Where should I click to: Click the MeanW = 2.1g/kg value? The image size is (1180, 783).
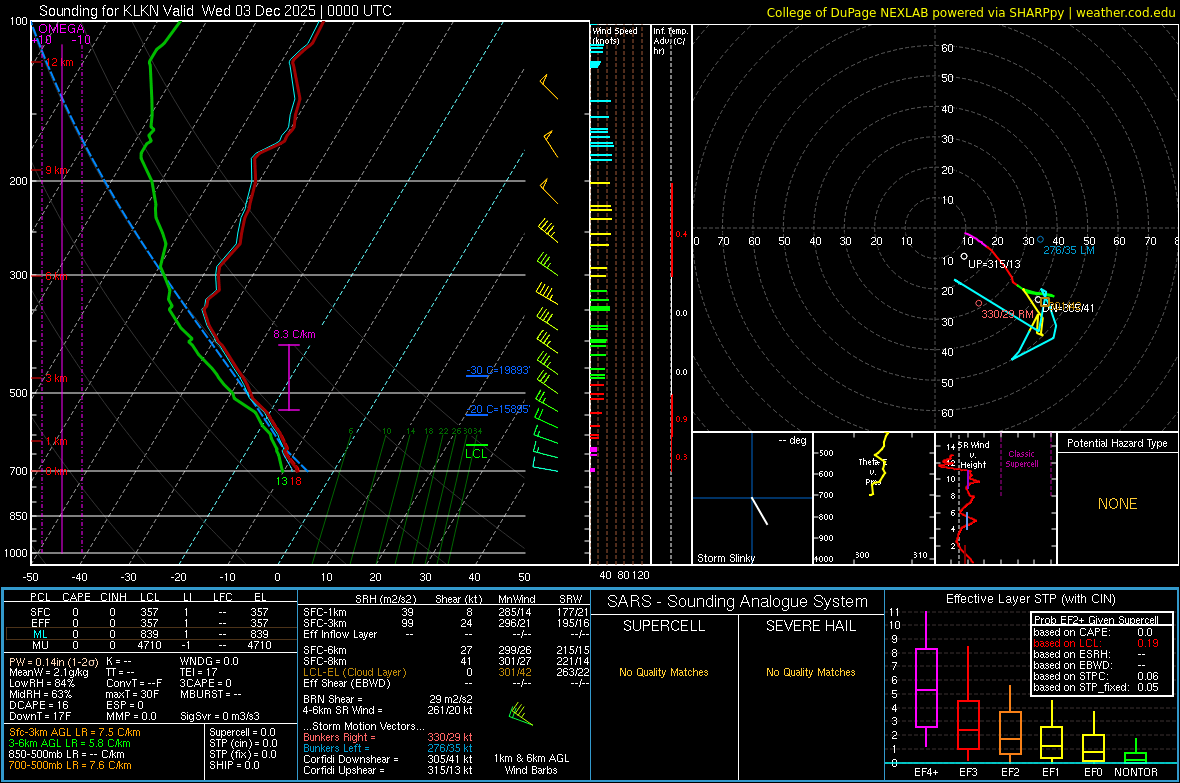click(x=49, y=672)
